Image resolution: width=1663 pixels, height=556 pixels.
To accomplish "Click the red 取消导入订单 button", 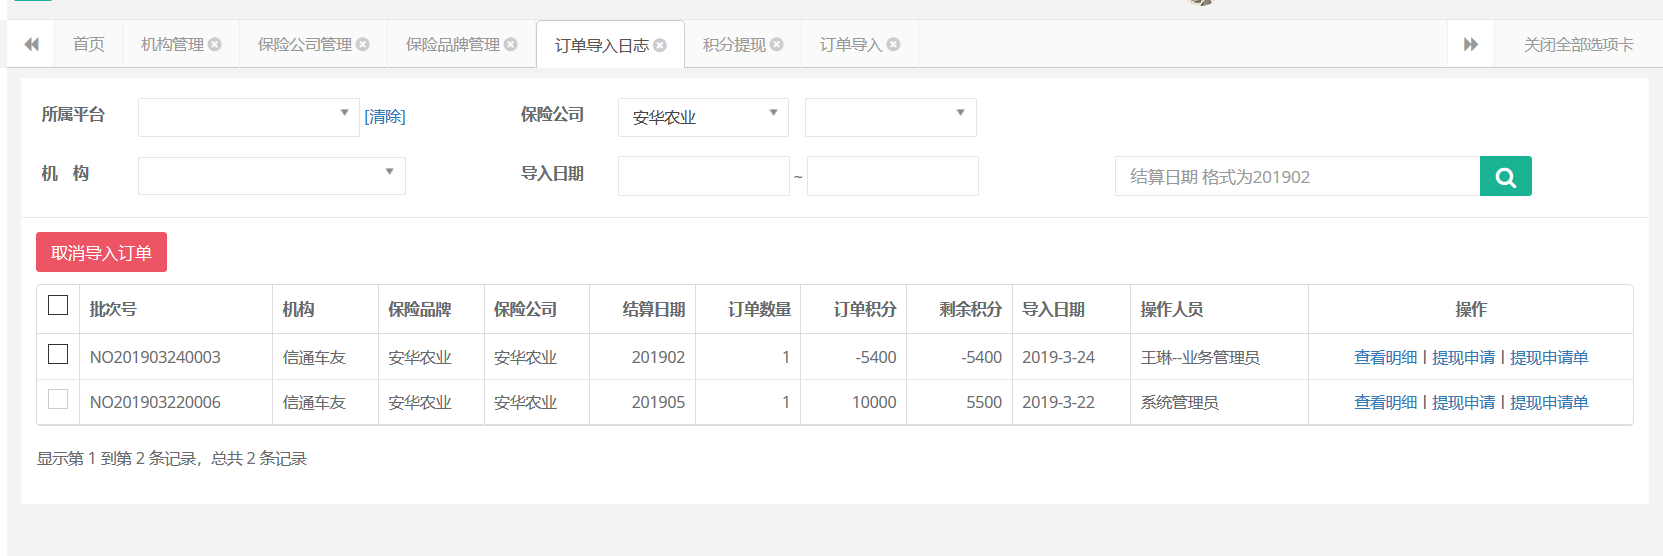I will click(x=101, y=252).
